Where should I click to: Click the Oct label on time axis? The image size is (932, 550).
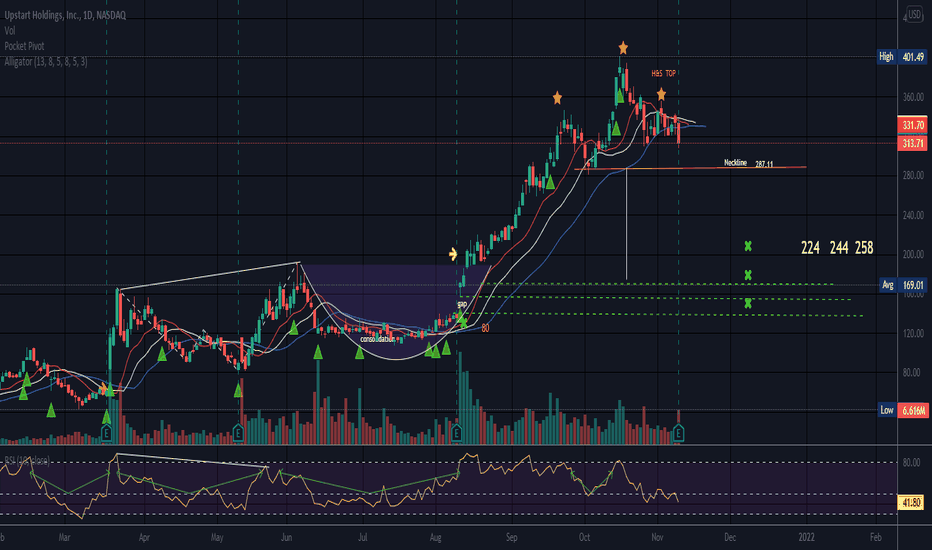tap(584, 538)
